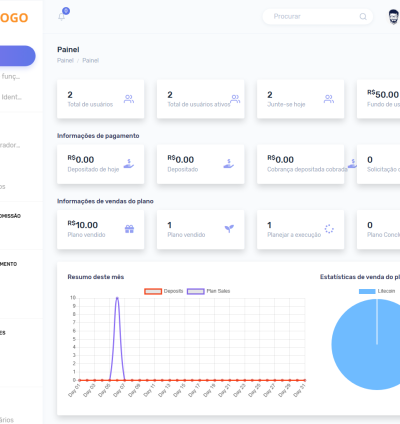This screenshot has width=400, height=424.
Task: Open the sidebar item ending 'rador...'
Action: [x=10, y=145]
